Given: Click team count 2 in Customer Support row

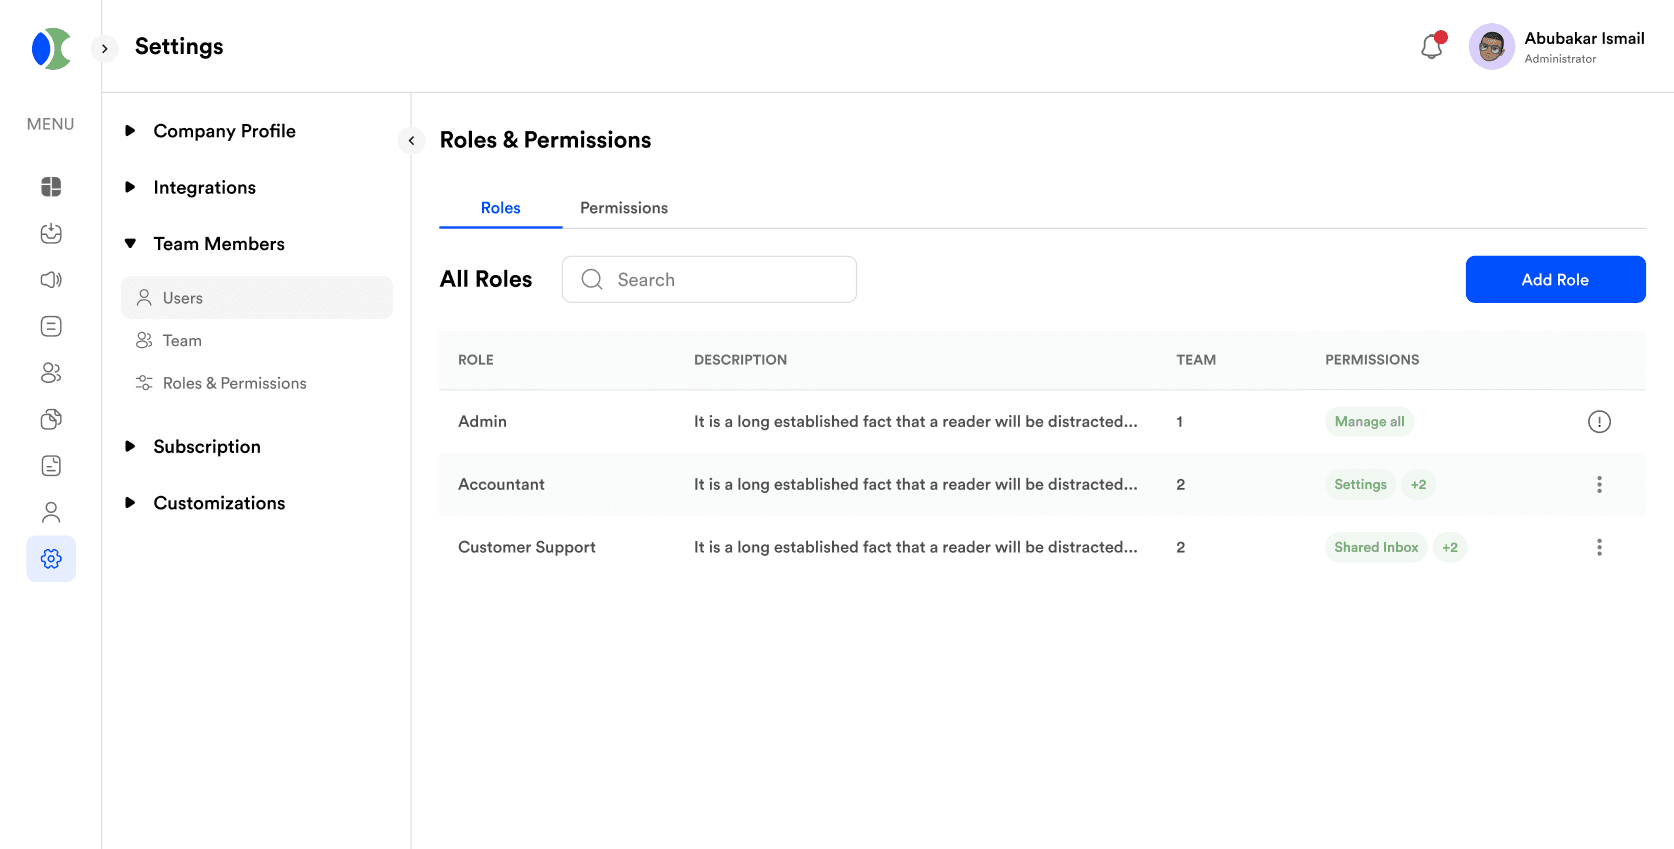Looking at the screenshot, I should pos(1181,548).
